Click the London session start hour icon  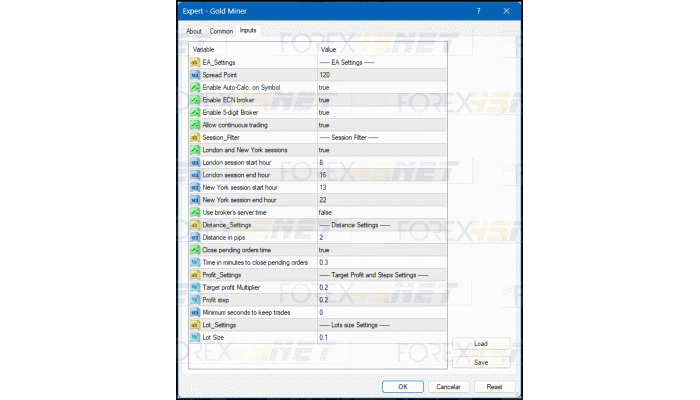[194, 162]
